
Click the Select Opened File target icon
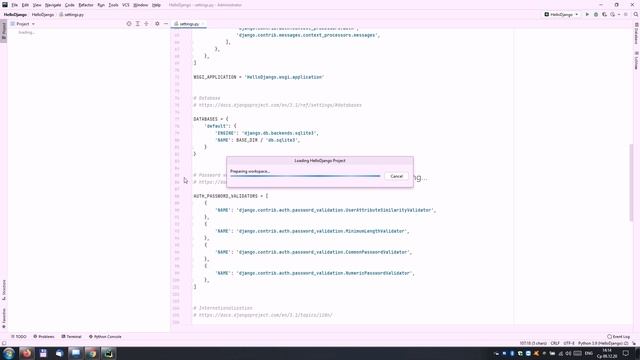[129, 24]
